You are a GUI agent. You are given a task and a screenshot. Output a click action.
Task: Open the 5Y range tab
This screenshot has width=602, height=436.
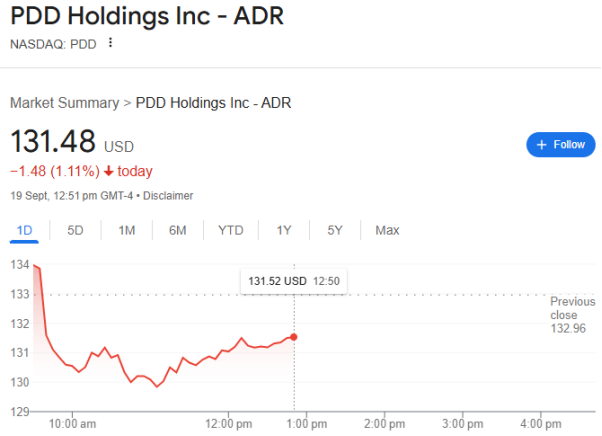tap(335, 230)
